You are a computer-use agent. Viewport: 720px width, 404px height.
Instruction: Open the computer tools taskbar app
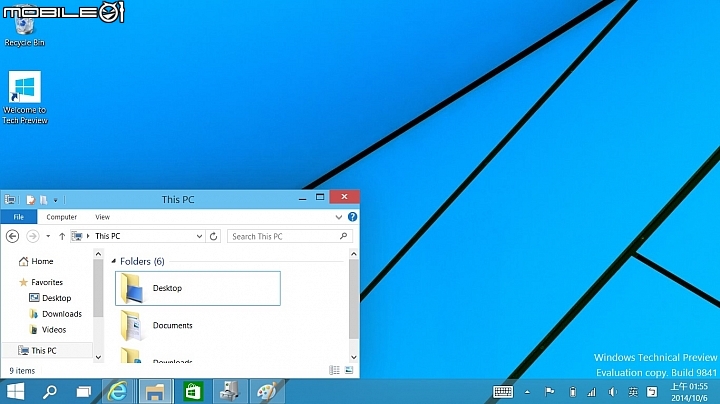tap(229, 392)
